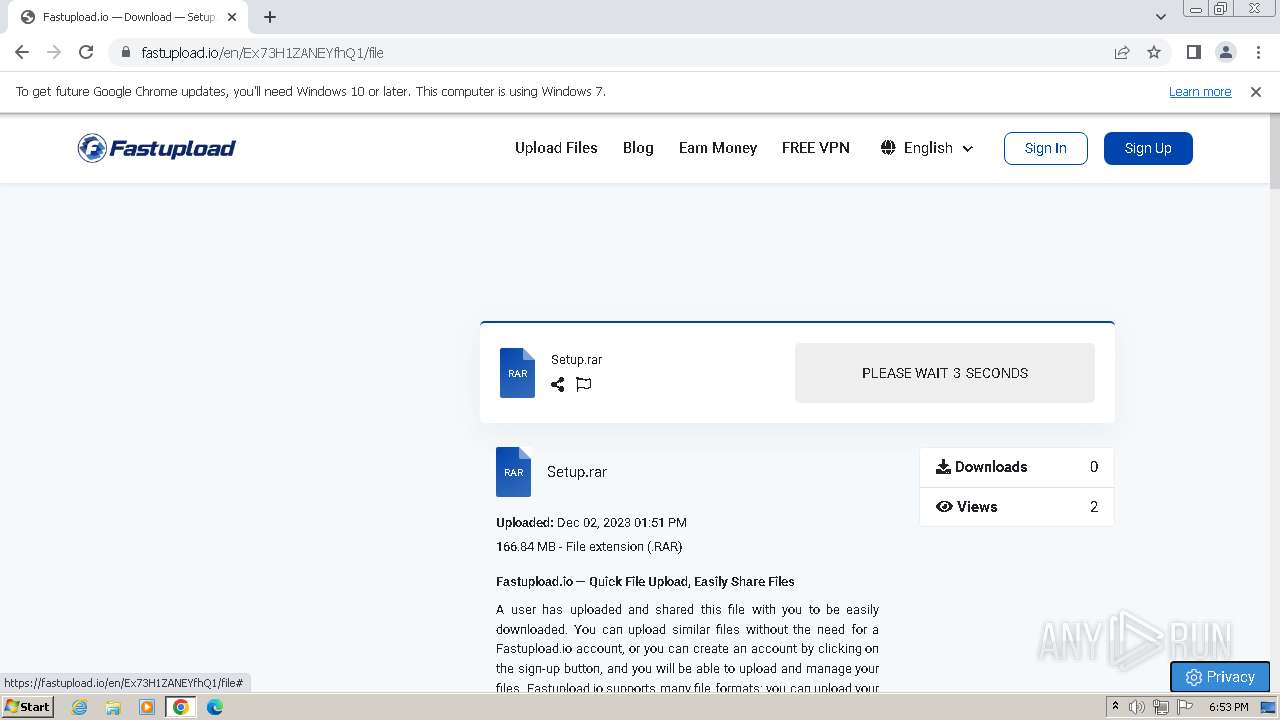The width and height of the screenshot is (1280, 720).
Task: View site information lock icon
Action: click(125, 52)
